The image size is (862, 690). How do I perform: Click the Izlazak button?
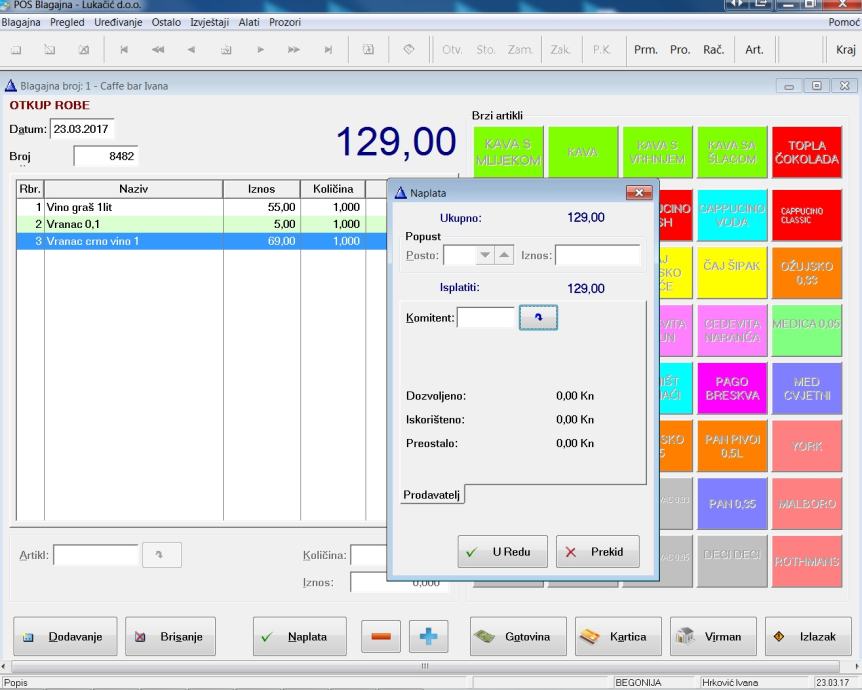click(x=808, y=636)
